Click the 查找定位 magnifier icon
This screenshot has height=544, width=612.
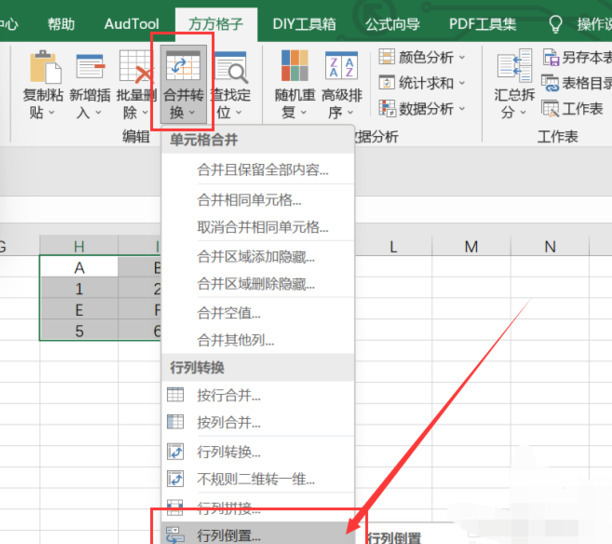tap(231, 67)
